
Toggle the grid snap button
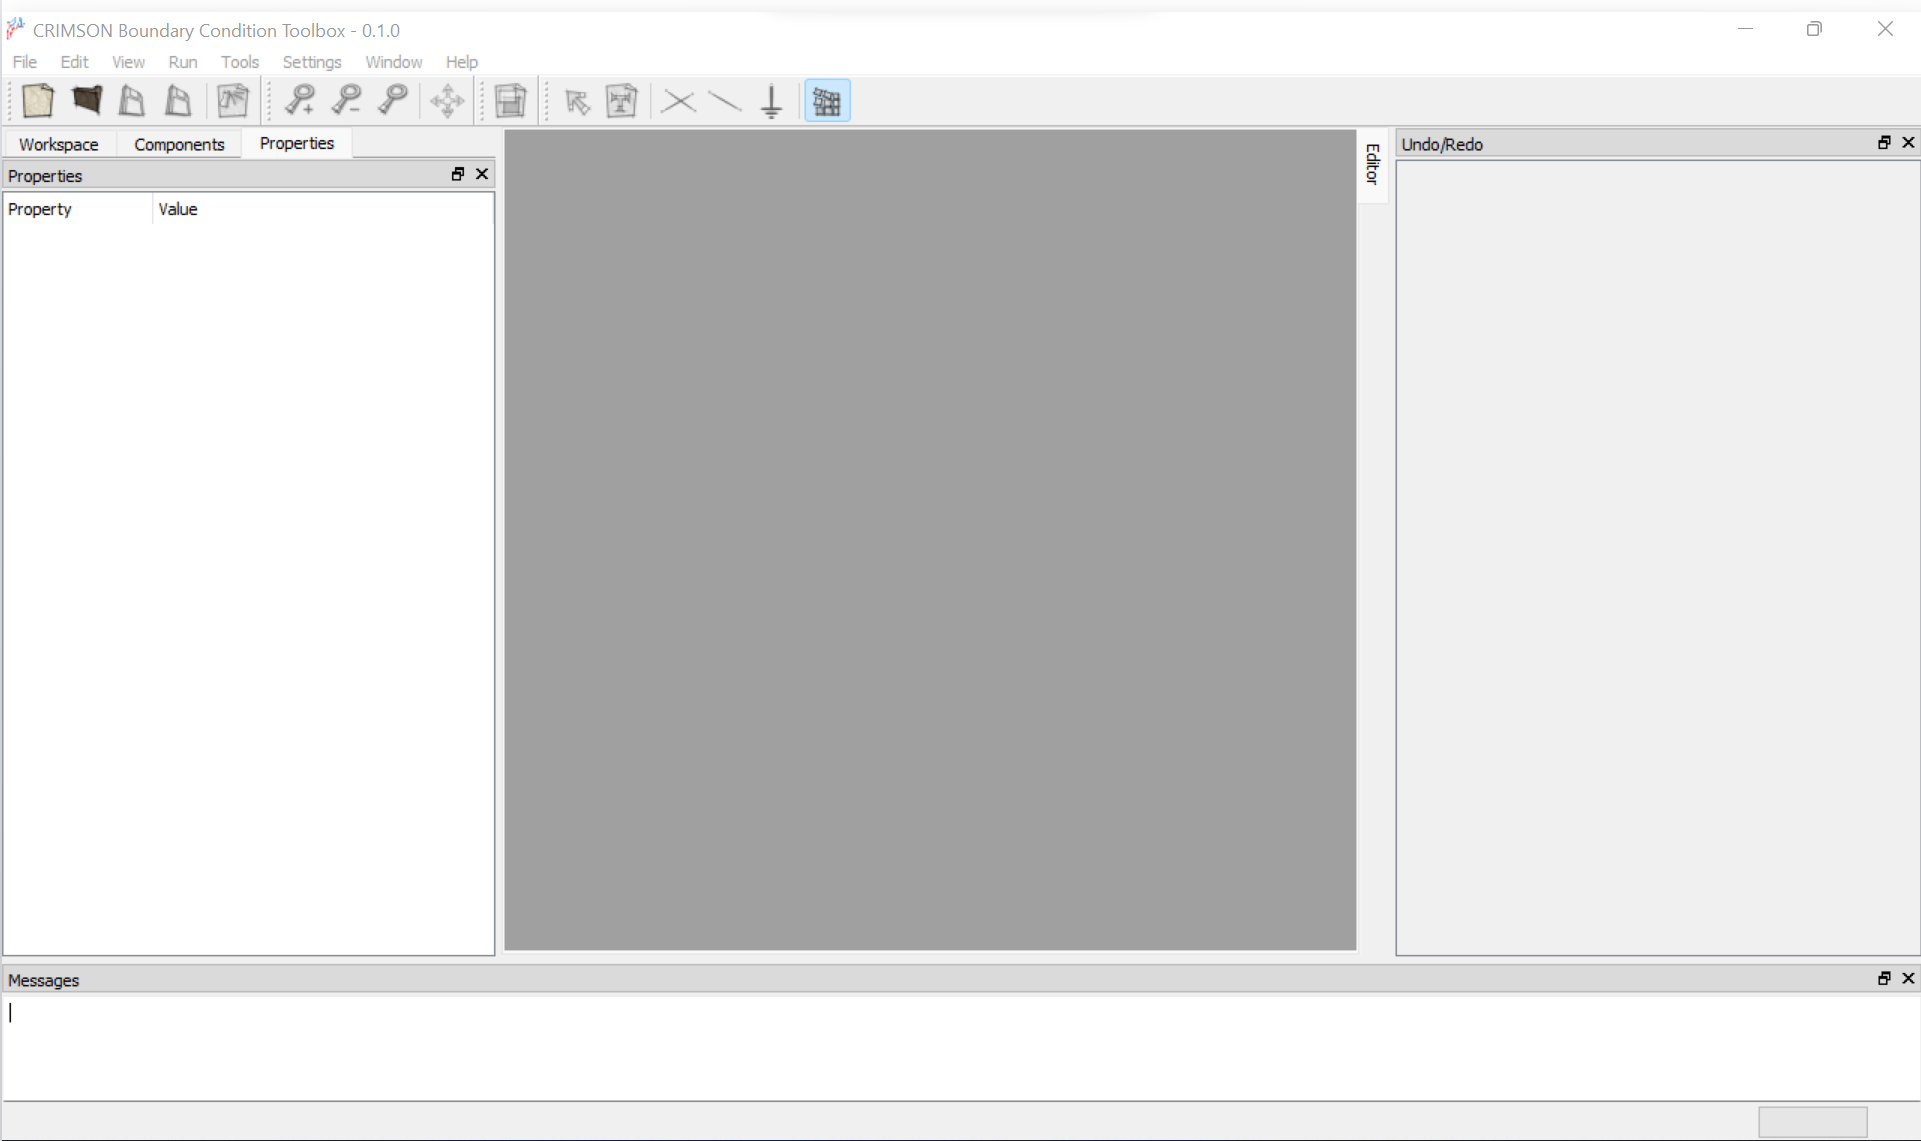827,101
